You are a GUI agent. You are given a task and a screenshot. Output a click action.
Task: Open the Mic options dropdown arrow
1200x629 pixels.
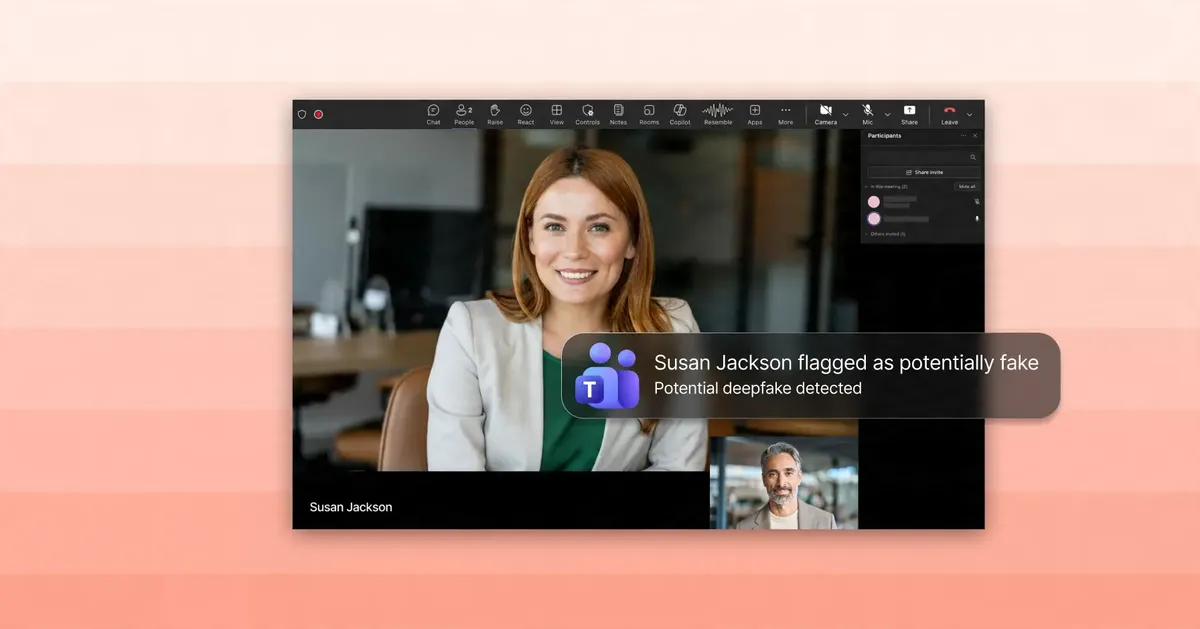[887, 115]
